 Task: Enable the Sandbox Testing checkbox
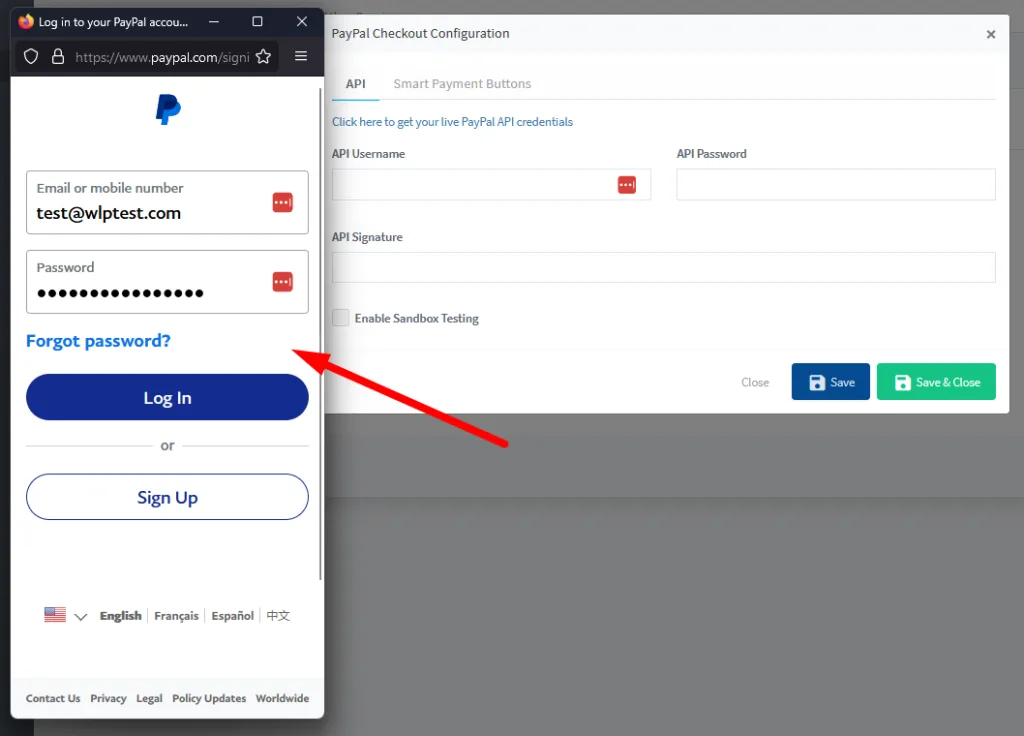click(340, 318)
